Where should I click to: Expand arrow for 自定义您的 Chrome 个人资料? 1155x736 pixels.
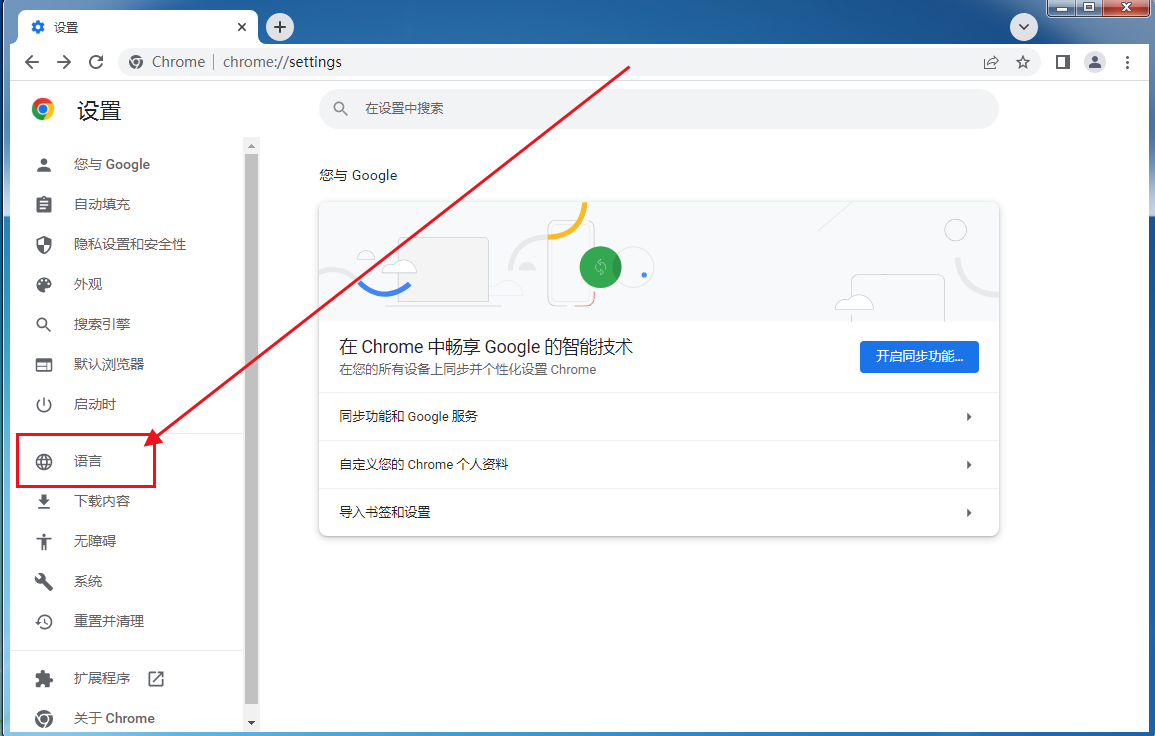pos(969,465)
